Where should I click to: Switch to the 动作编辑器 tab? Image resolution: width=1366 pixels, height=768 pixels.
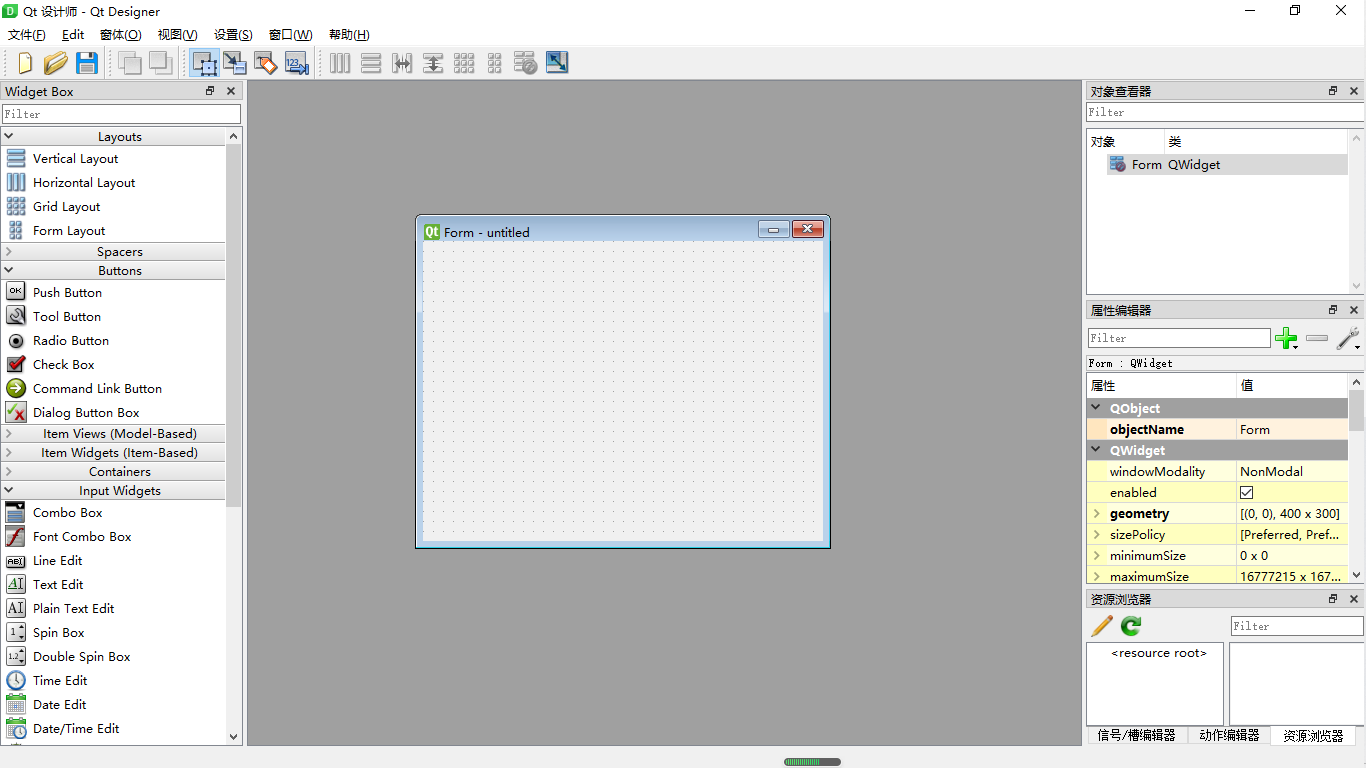(1229, 735)
